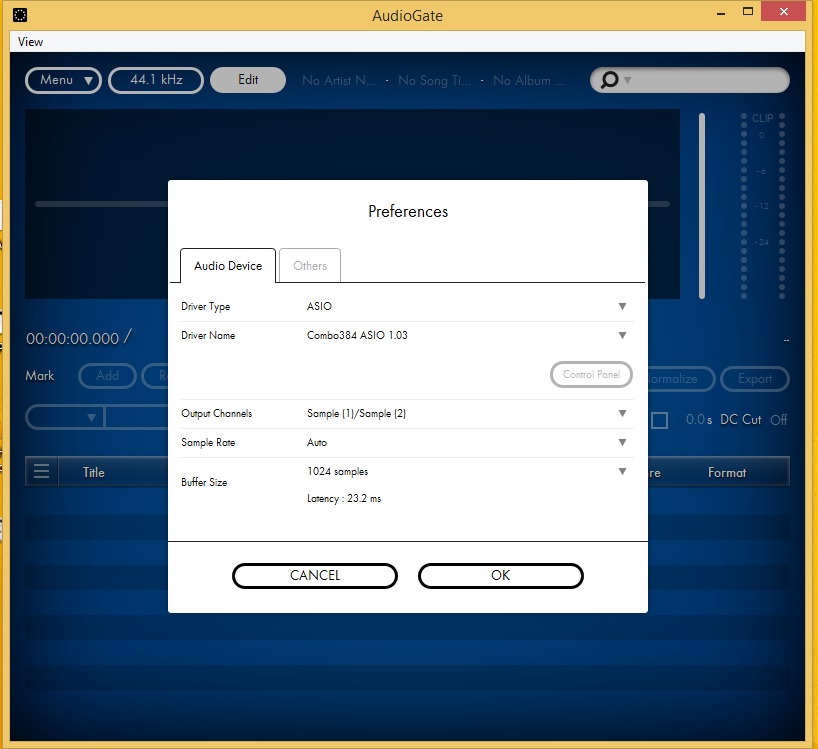Image resolution: width=818 pixels, height=749 pixels.
Task: Expand the Driver Type dropdown arrow
Action: (622, 306)
